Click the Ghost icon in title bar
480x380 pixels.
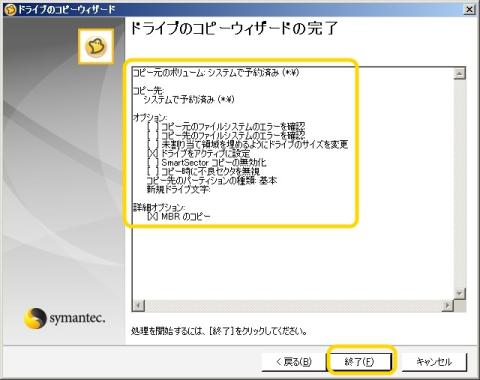point(10,10)
